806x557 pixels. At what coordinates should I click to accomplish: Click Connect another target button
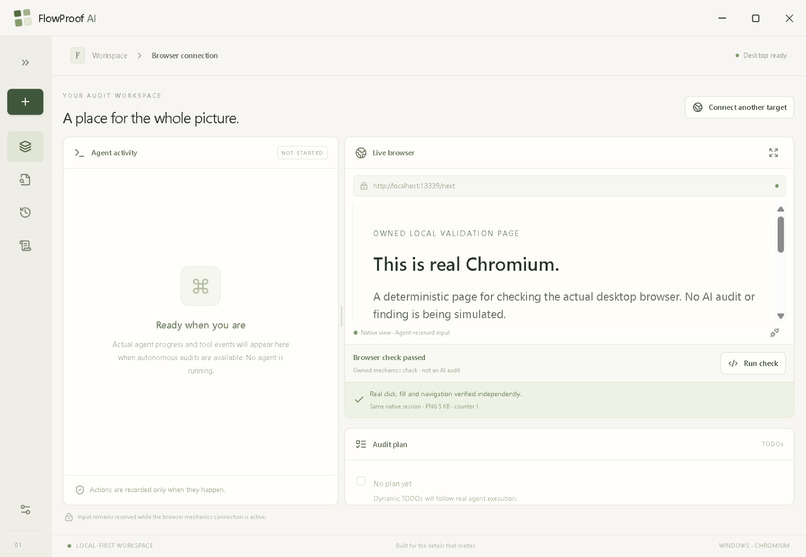point(739,107)
